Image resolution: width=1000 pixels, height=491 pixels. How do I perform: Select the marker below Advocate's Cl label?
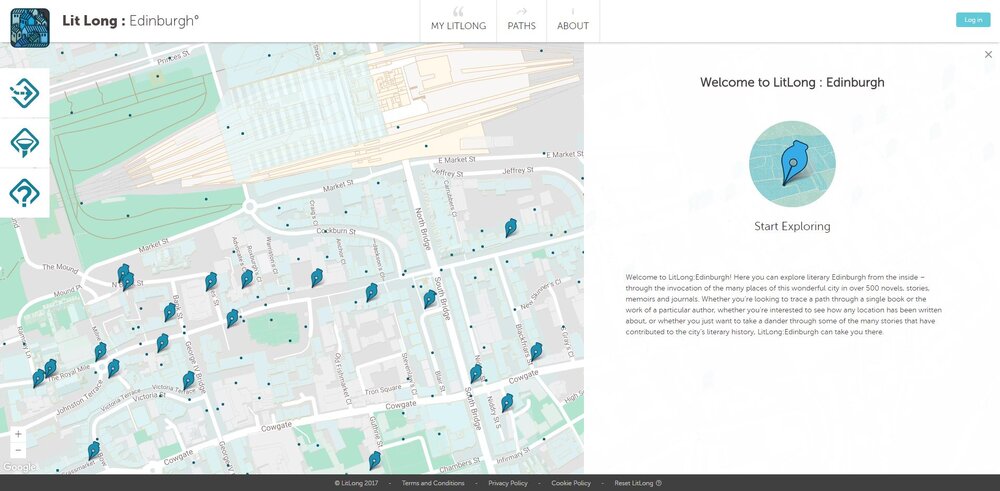click(246, 279)
